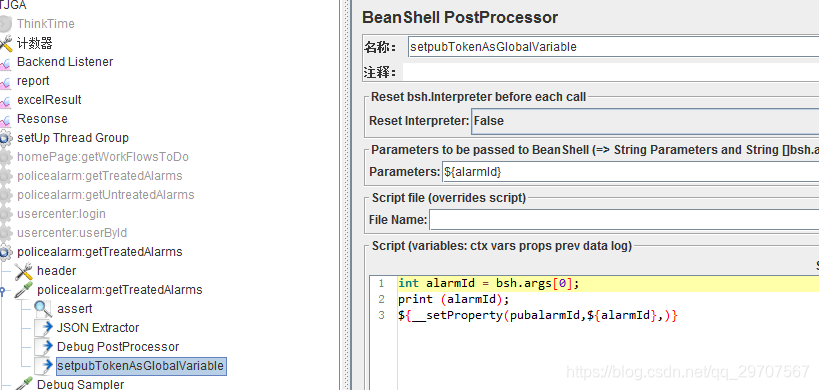The image size is (819, 390).
Task: Click the BeanShell PostProcessor title
Action: click(460, 17)
